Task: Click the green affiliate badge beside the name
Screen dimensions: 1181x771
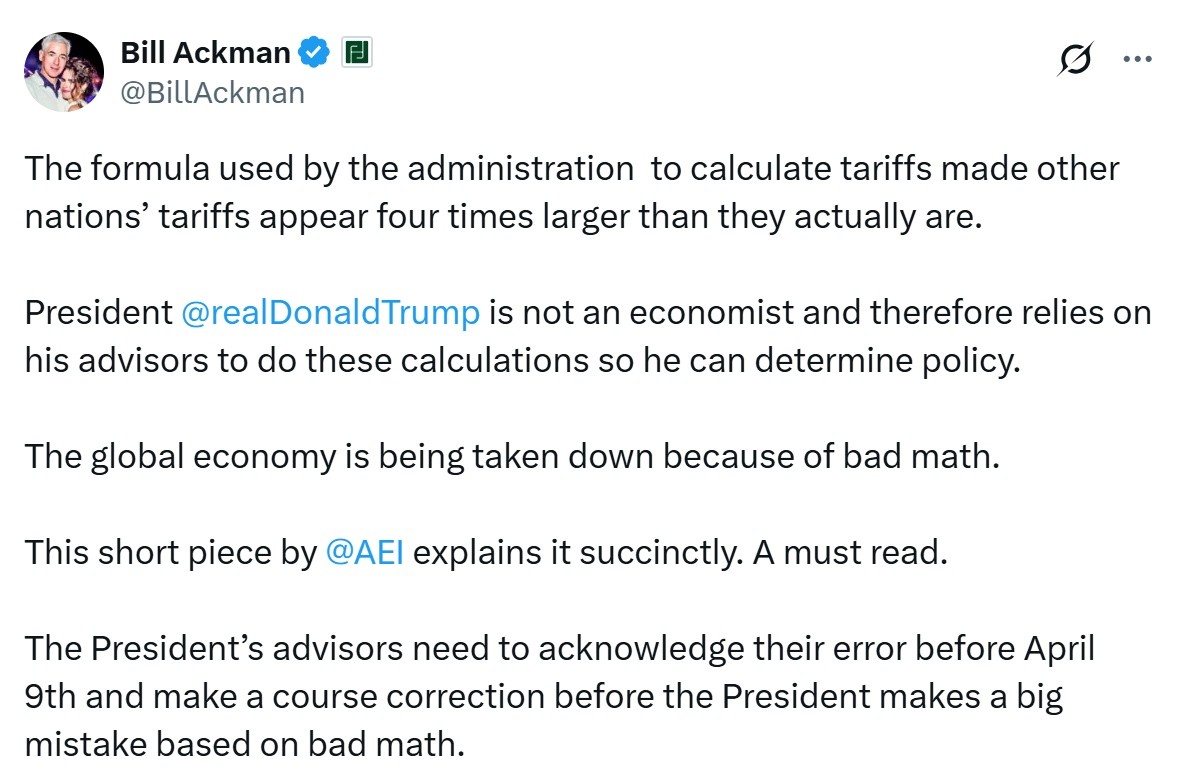Action: [357, 53]
